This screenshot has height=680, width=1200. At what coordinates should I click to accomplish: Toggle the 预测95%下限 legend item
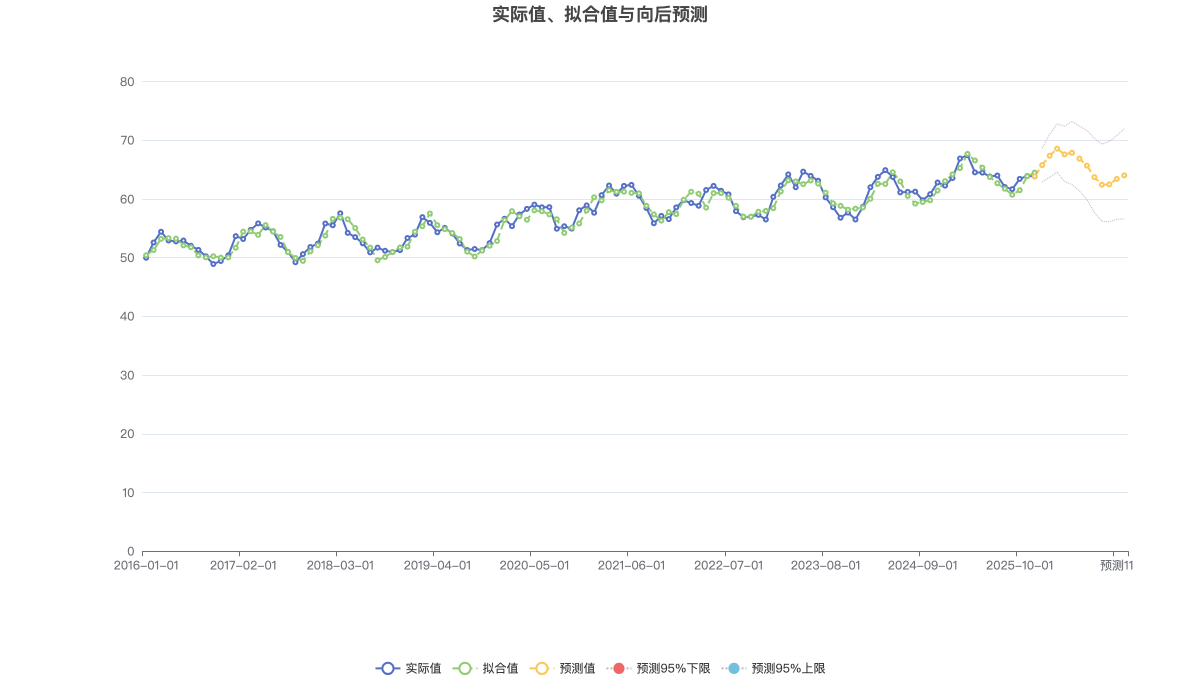point(658,668)
